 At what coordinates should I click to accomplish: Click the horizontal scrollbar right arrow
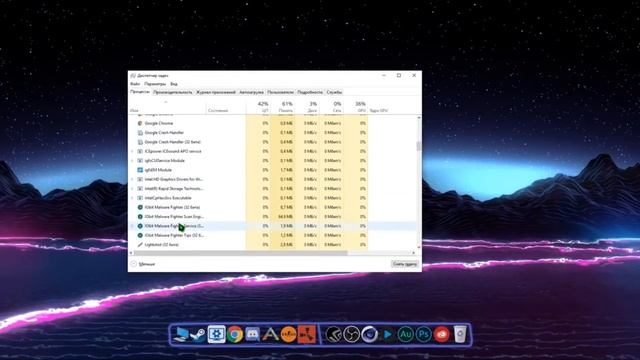[413, 253]
